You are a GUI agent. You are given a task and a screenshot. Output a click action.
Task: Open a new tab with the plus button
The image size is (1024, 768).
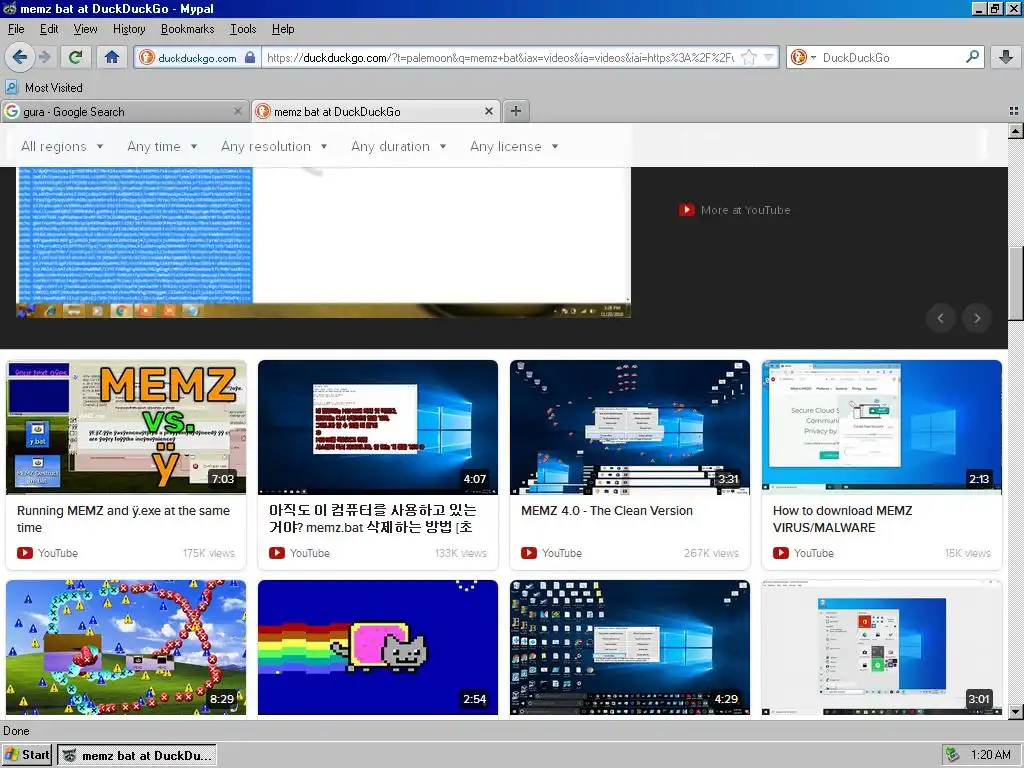point(516,111)
